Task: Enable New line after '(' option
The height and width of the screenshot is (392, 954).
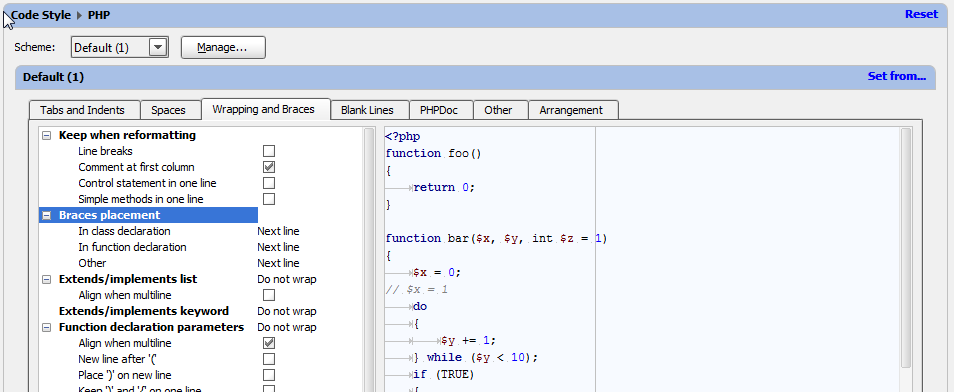Action: pyautogui.click(x=268, y=359)
